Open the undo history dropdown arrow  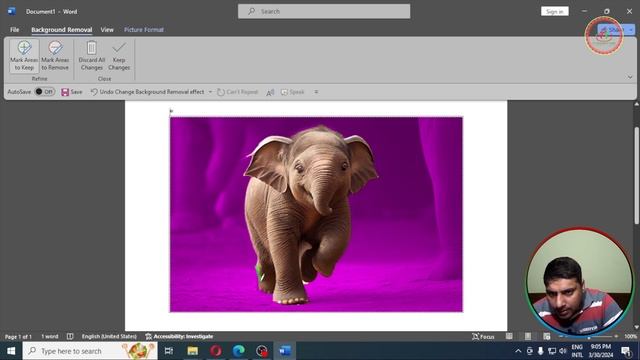pyautogui.click(x=211, y=92)
